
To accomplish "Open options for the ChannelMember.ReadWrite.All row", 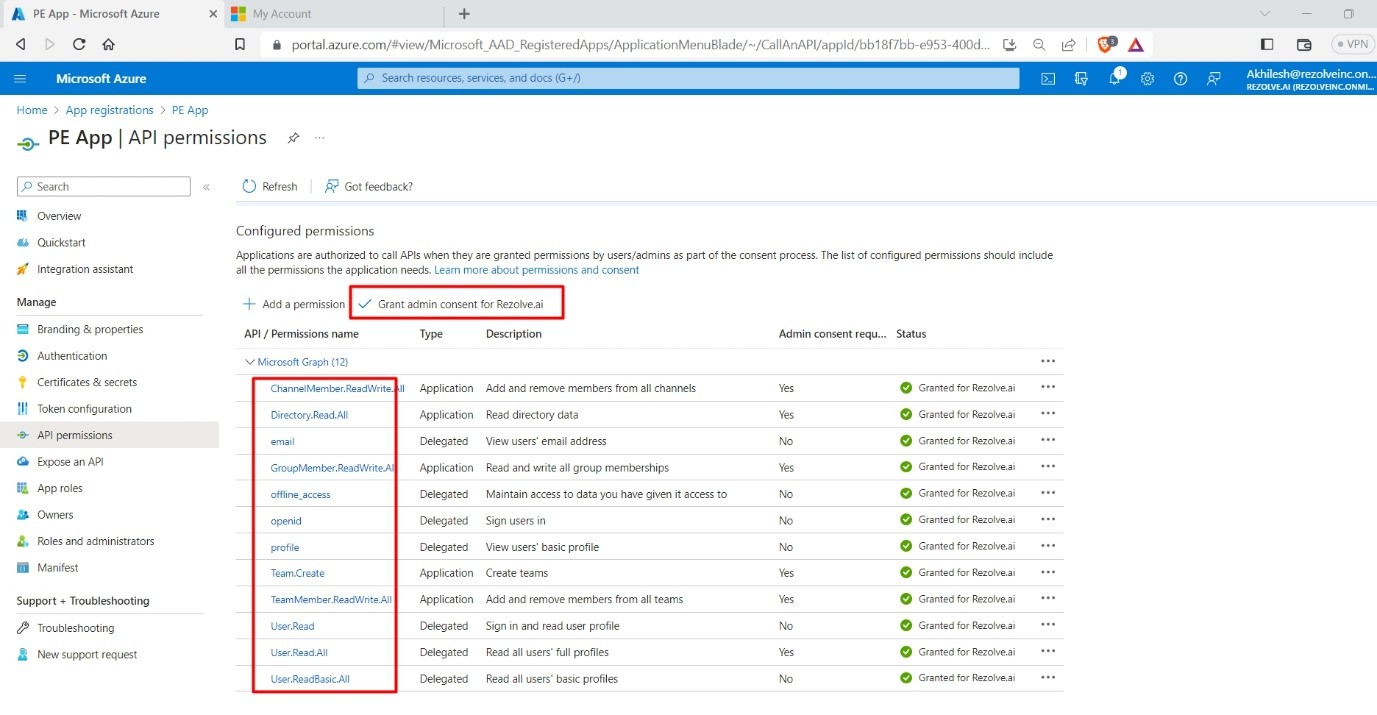I will [1048, 388].
